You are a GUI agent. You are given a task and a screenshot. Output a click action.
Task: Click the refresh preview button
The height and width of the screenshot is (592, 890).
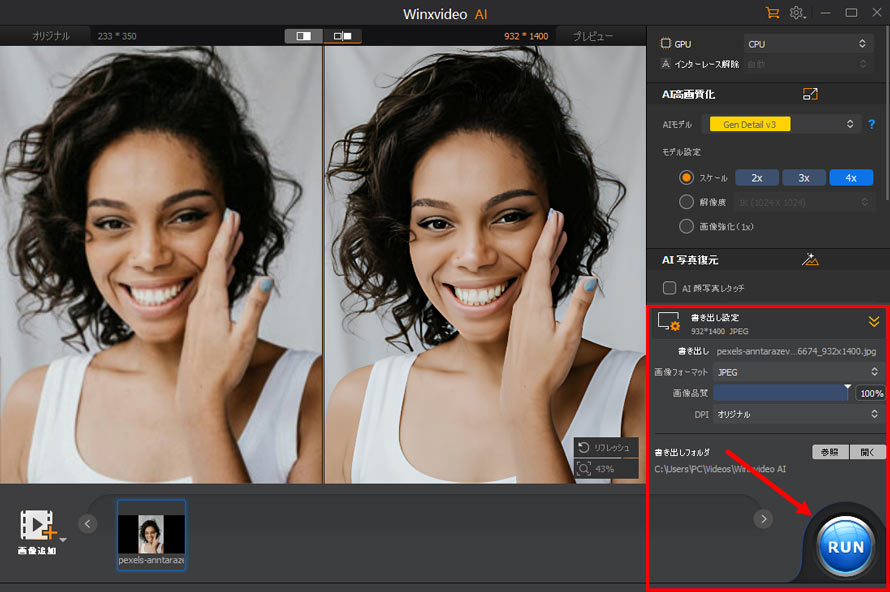606,447
